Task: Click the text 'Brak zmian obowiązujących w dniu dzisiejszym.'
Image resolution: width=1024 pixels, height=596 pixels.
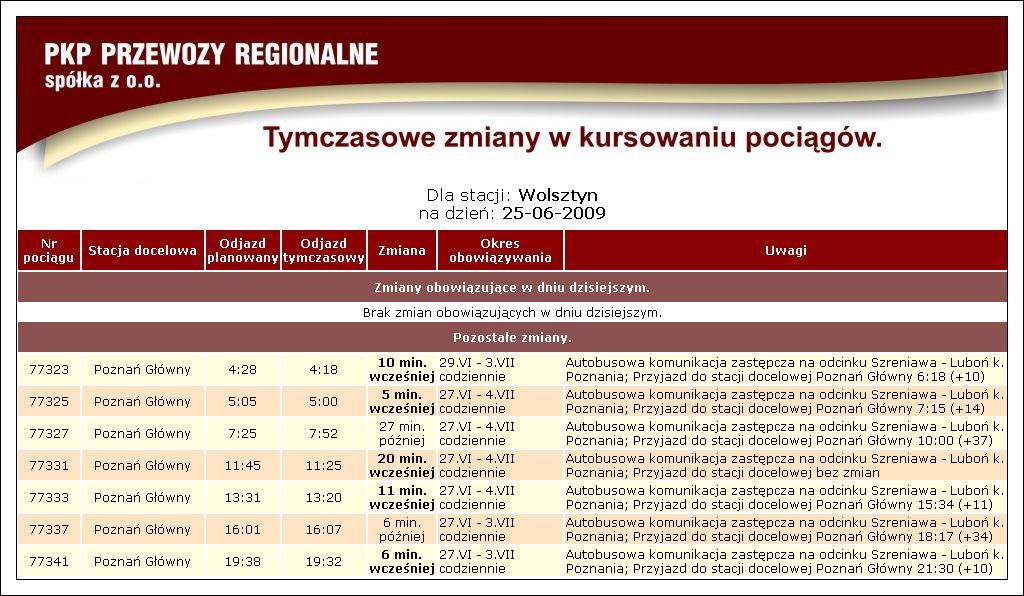Action: [x=512, y=313]
